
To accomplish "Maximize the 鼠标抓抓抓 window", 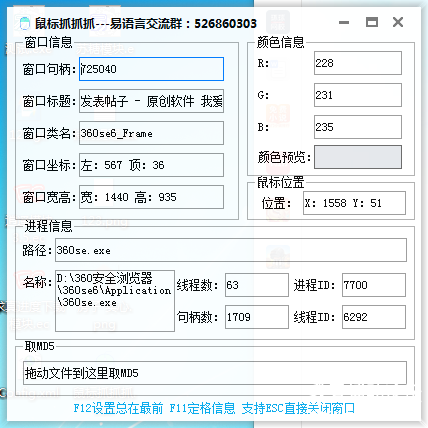I will pos(372,22).
